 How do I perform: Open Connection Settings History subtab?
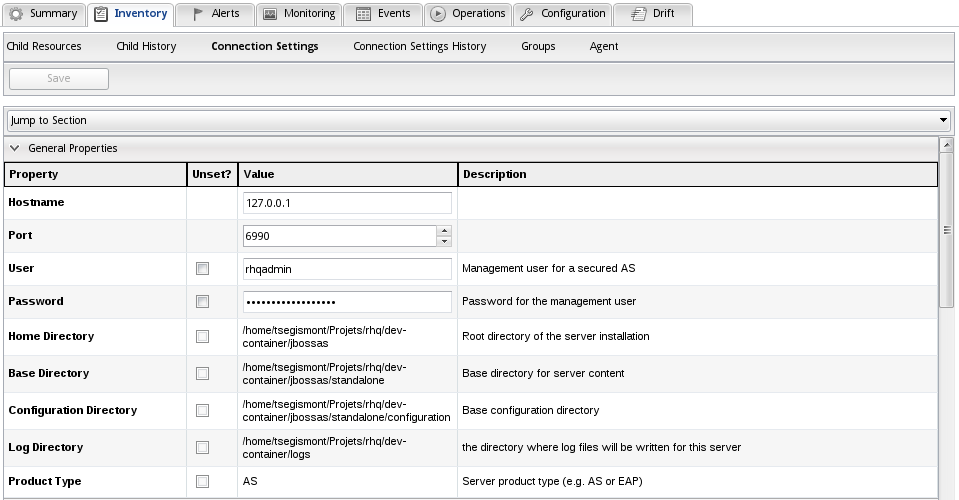(420, 46)
